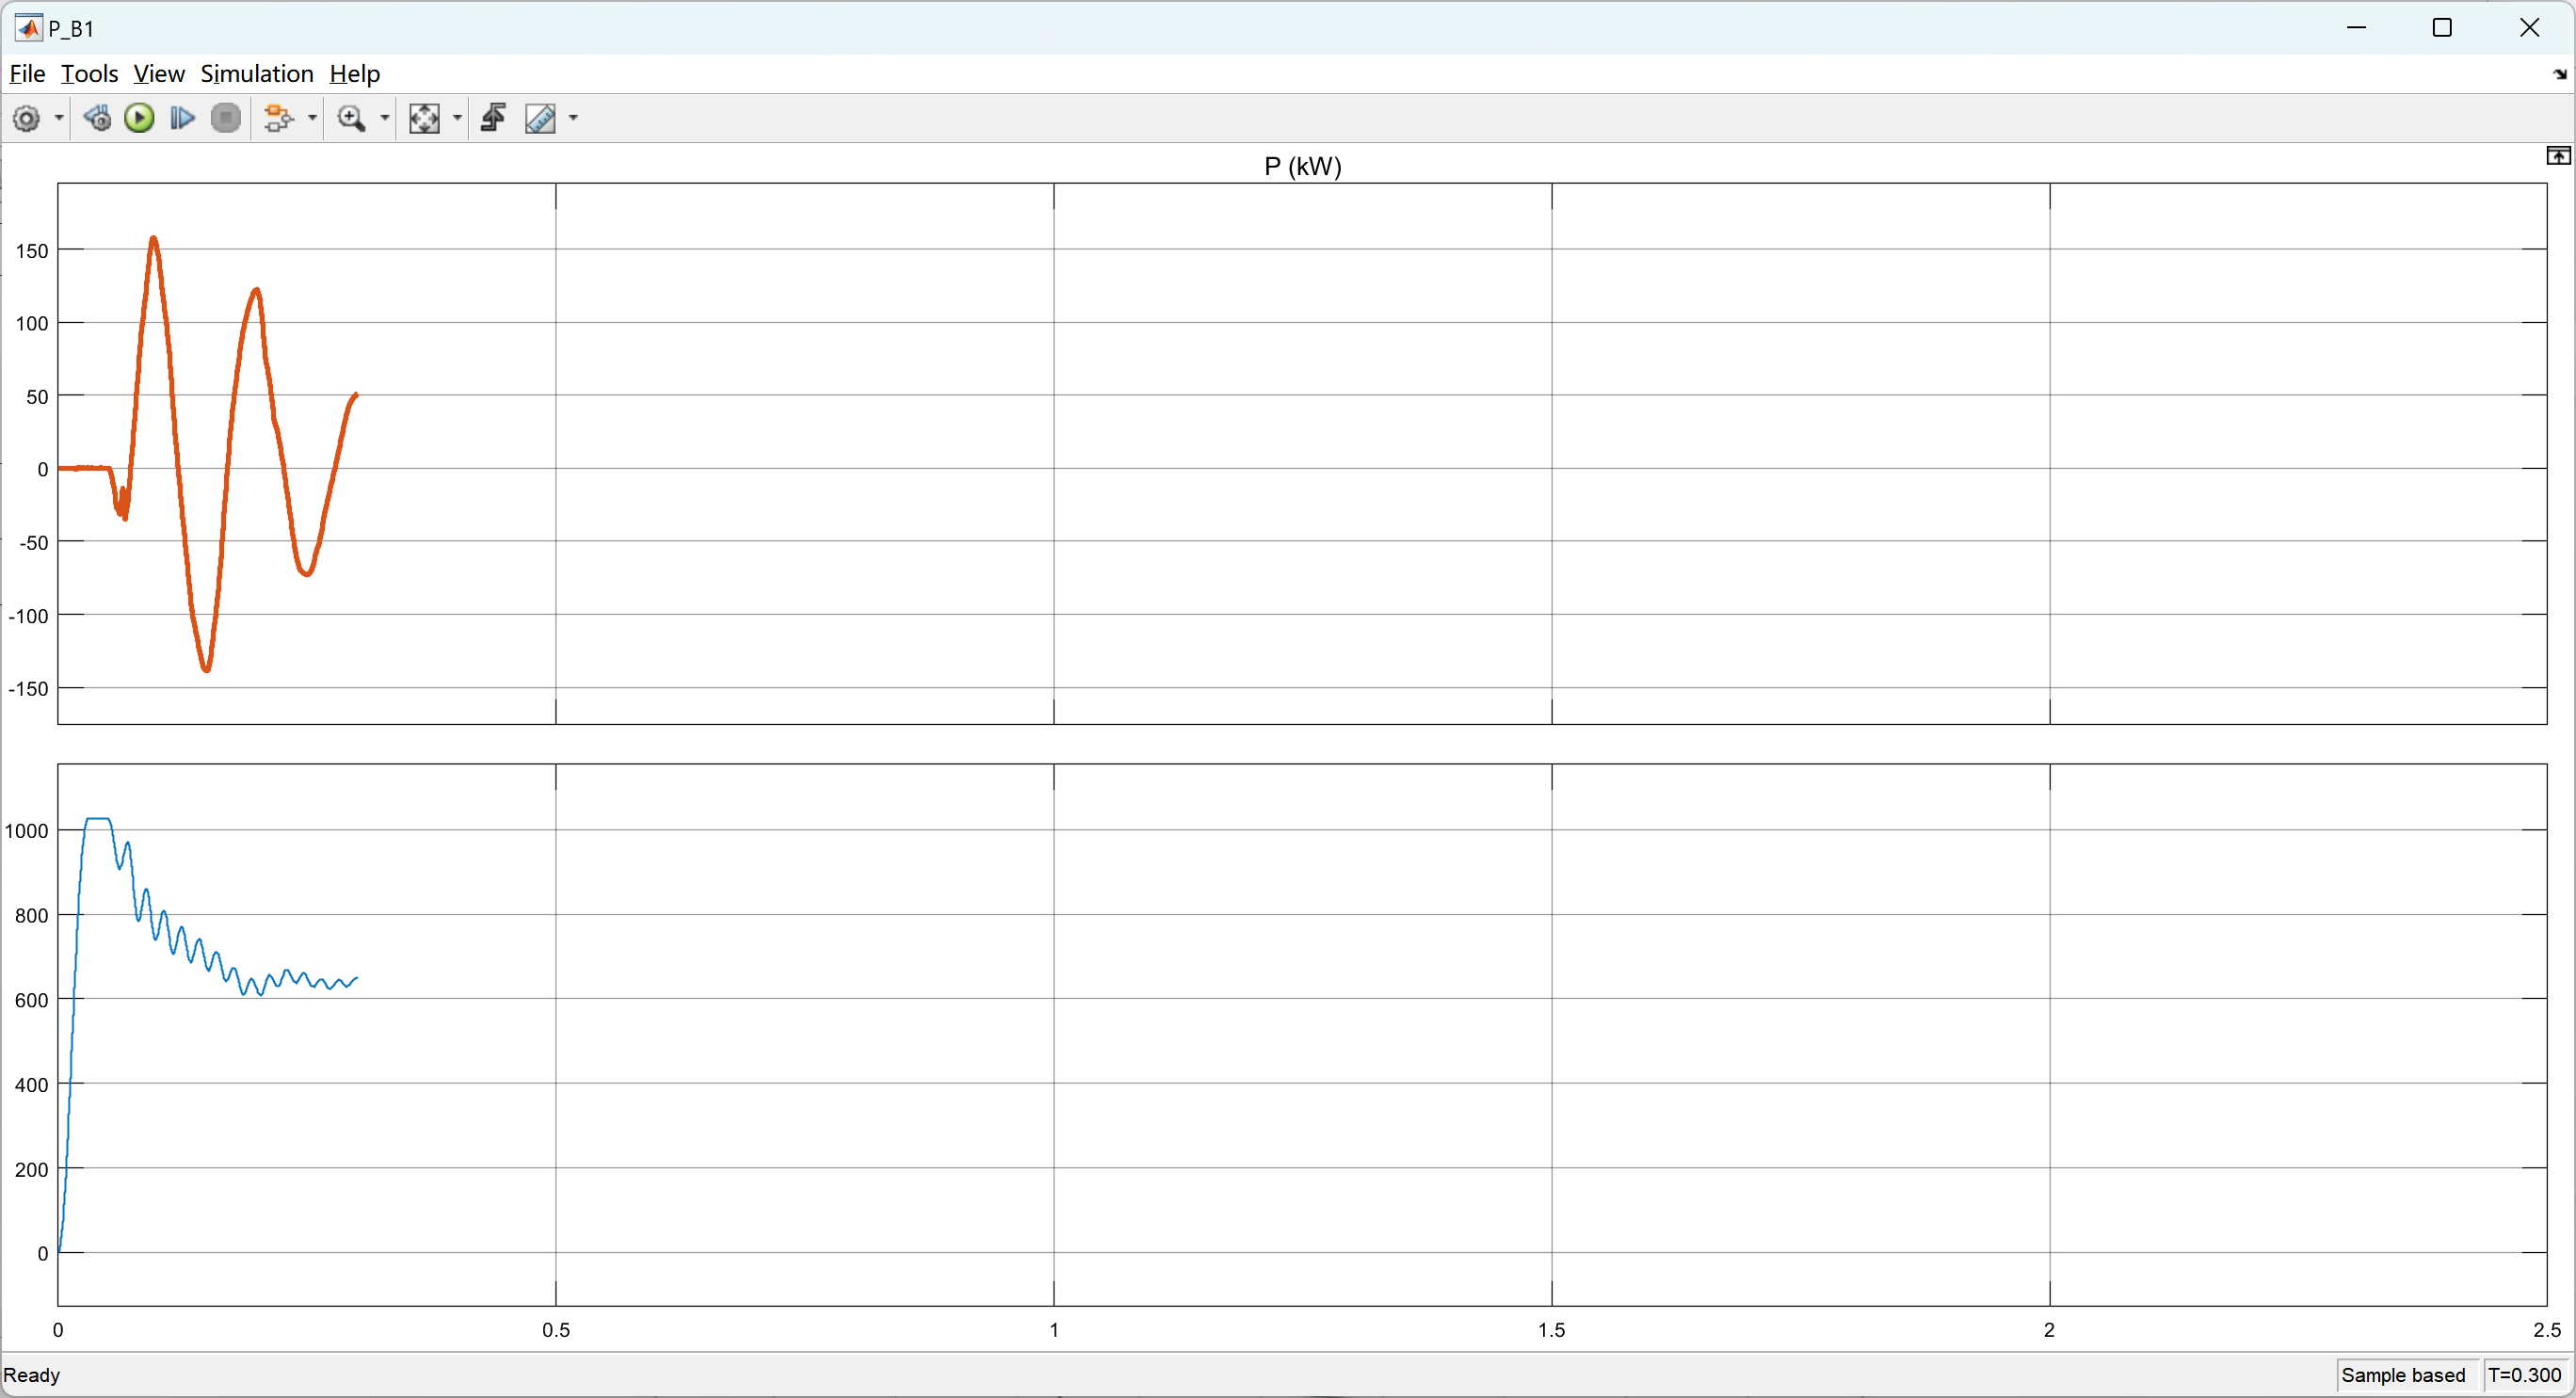Expand the Scale Axes dropdown arrow
This screenshot has height=1398, width=2576.
click(458, 119)
